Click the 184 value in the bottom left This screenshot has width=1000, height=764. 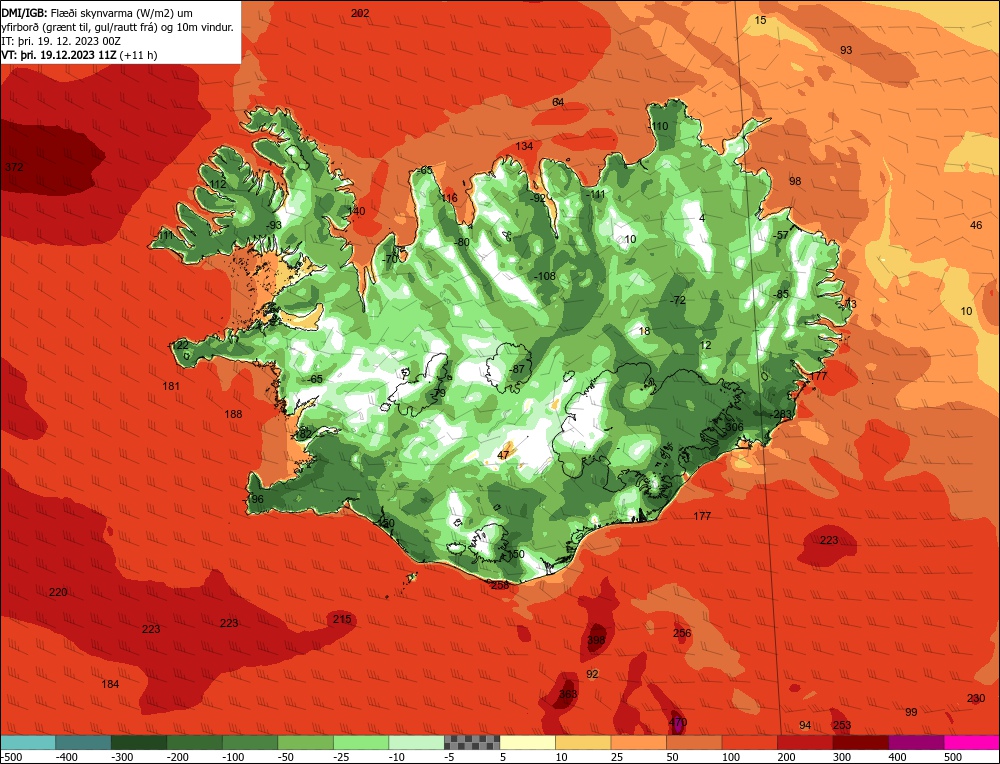tap(110, 684)
